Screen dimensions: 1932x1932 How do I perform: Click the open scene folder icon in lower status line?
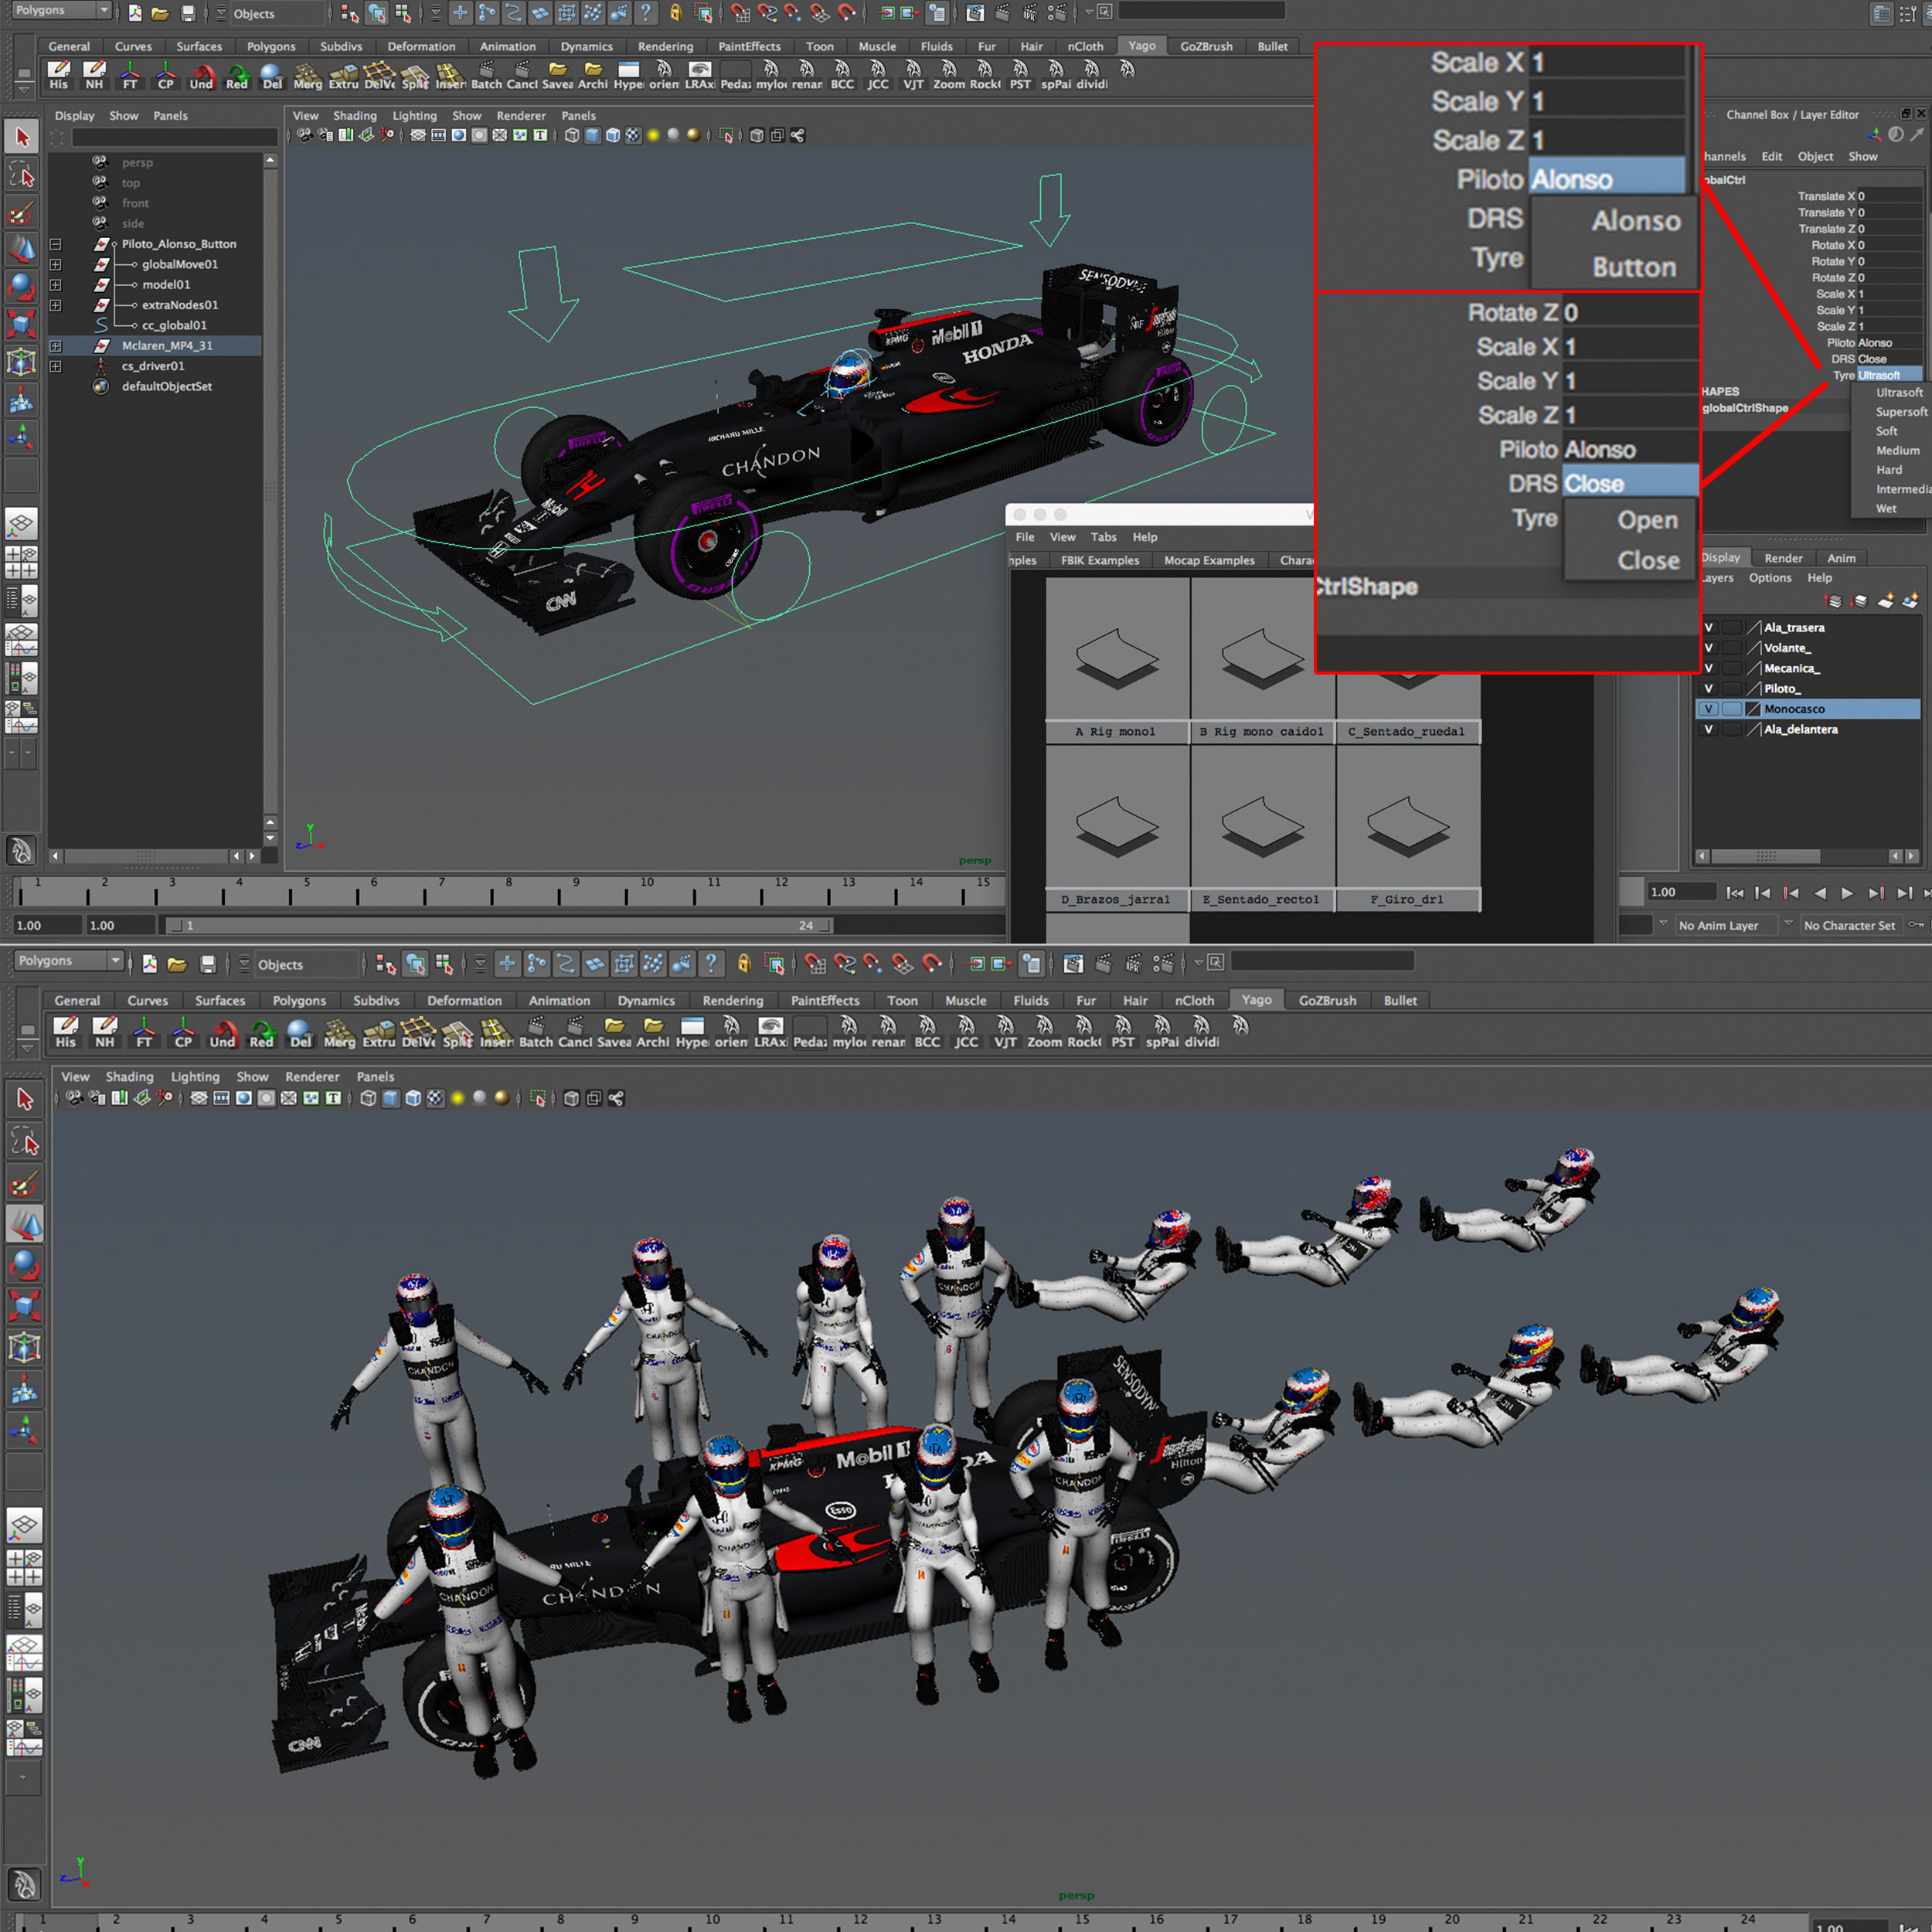(x=177, y=964)
